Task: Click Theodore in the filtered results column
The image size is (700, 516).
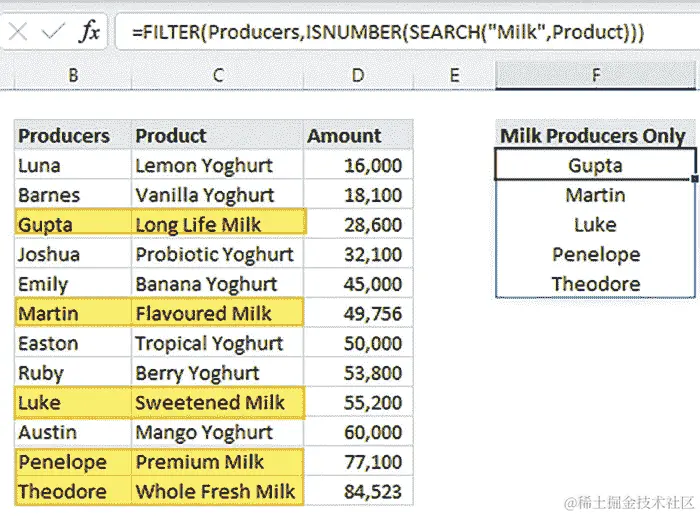Action: 596,283
